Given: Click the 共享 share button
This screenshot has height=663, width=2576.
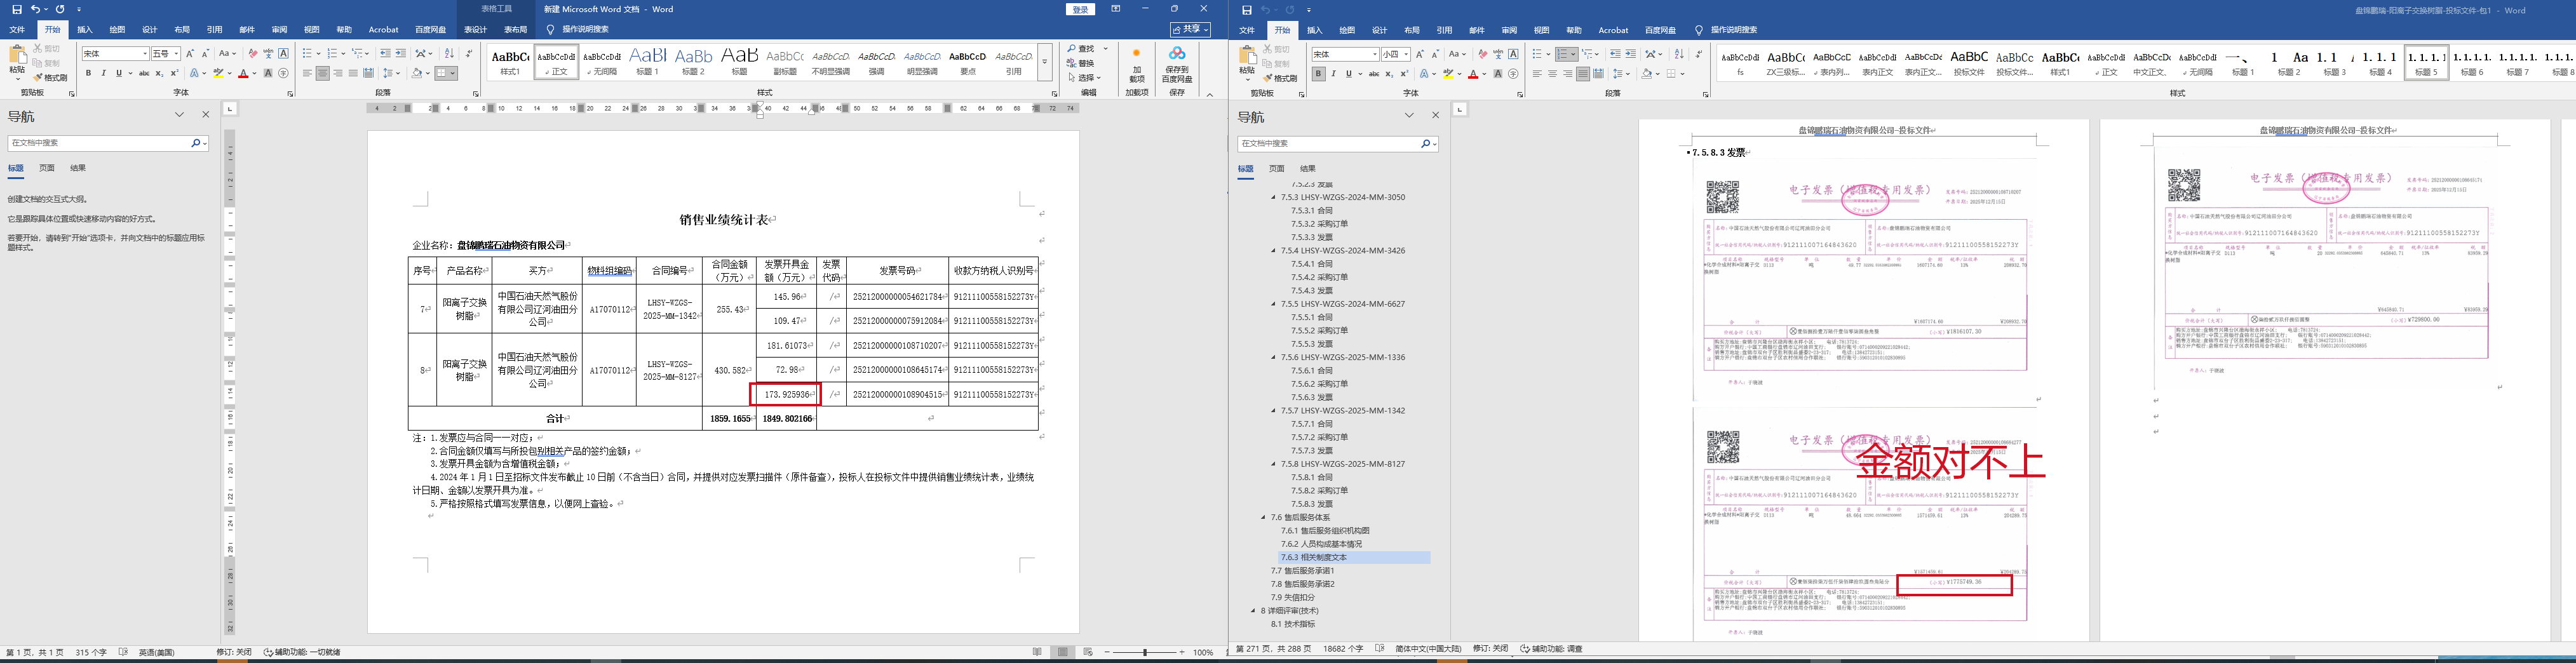Looking at the screenshot, I should tap(1190, 30).
